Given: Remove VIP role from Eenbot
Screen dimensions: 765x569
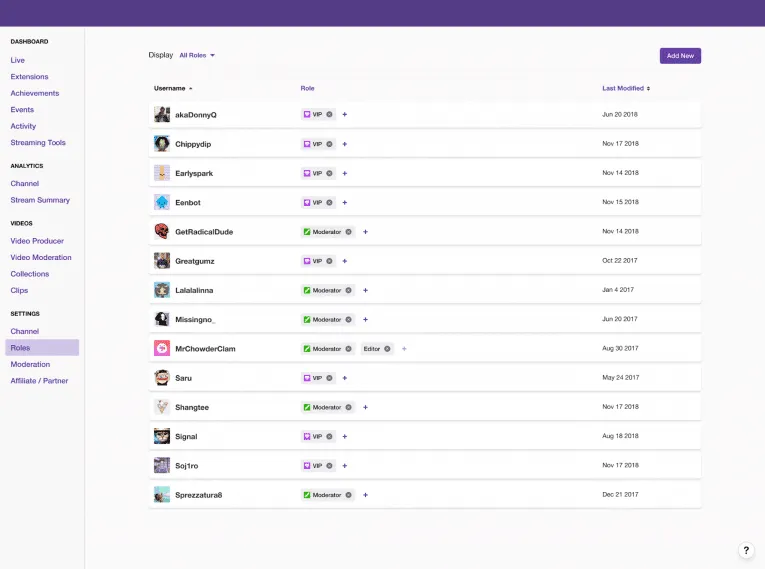Looking at the screenshot, I should coord(329,203).
